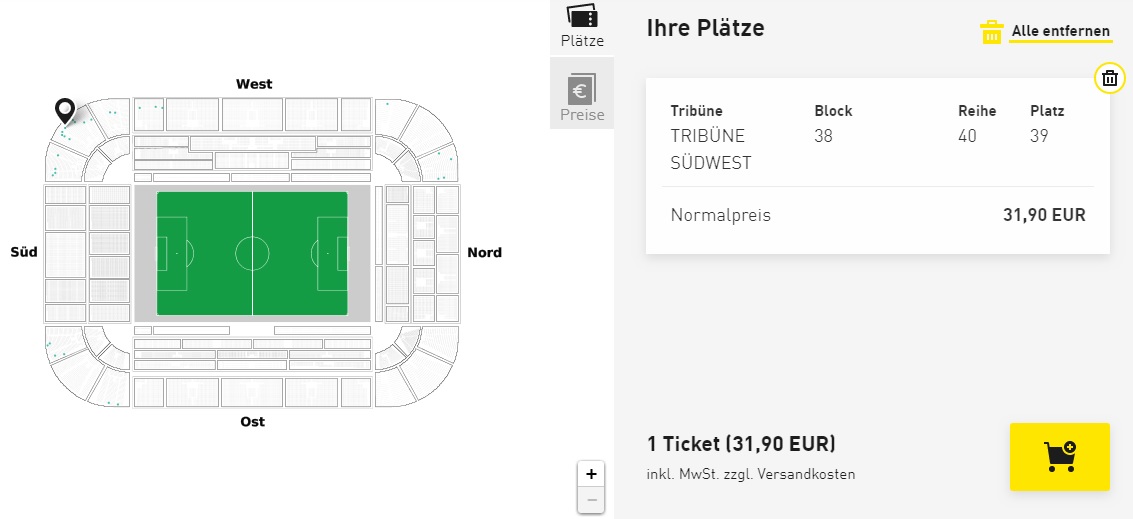
Task: Click the 'West' stand label
Action: [254, 84]
